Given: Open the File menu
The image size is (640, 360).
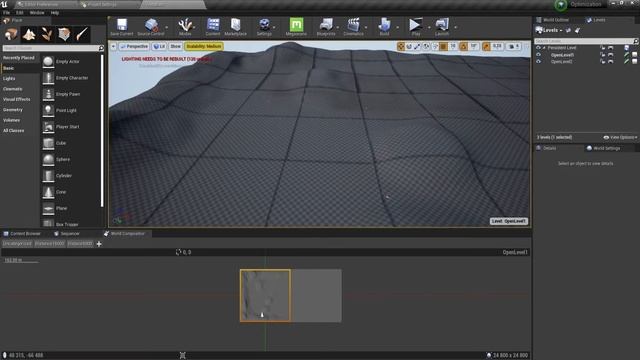Looking at the screenshot, I should [x=7, y=13].
